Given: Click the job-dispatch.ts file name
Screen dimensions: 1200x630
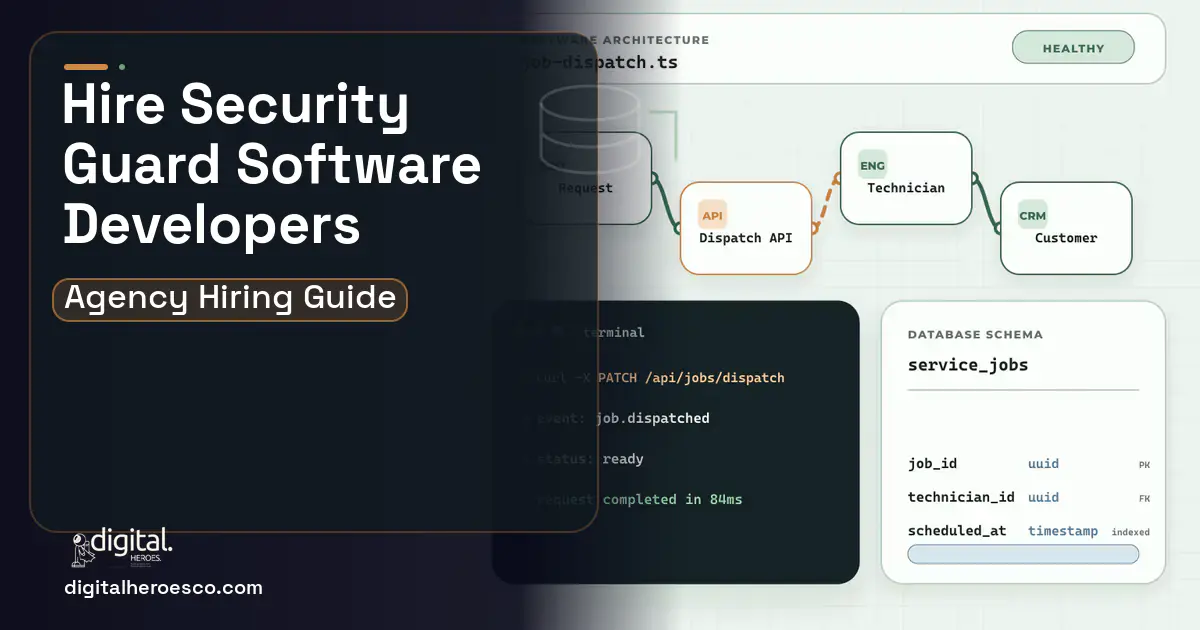Looking at the screenshot, I should pos(600,62).
